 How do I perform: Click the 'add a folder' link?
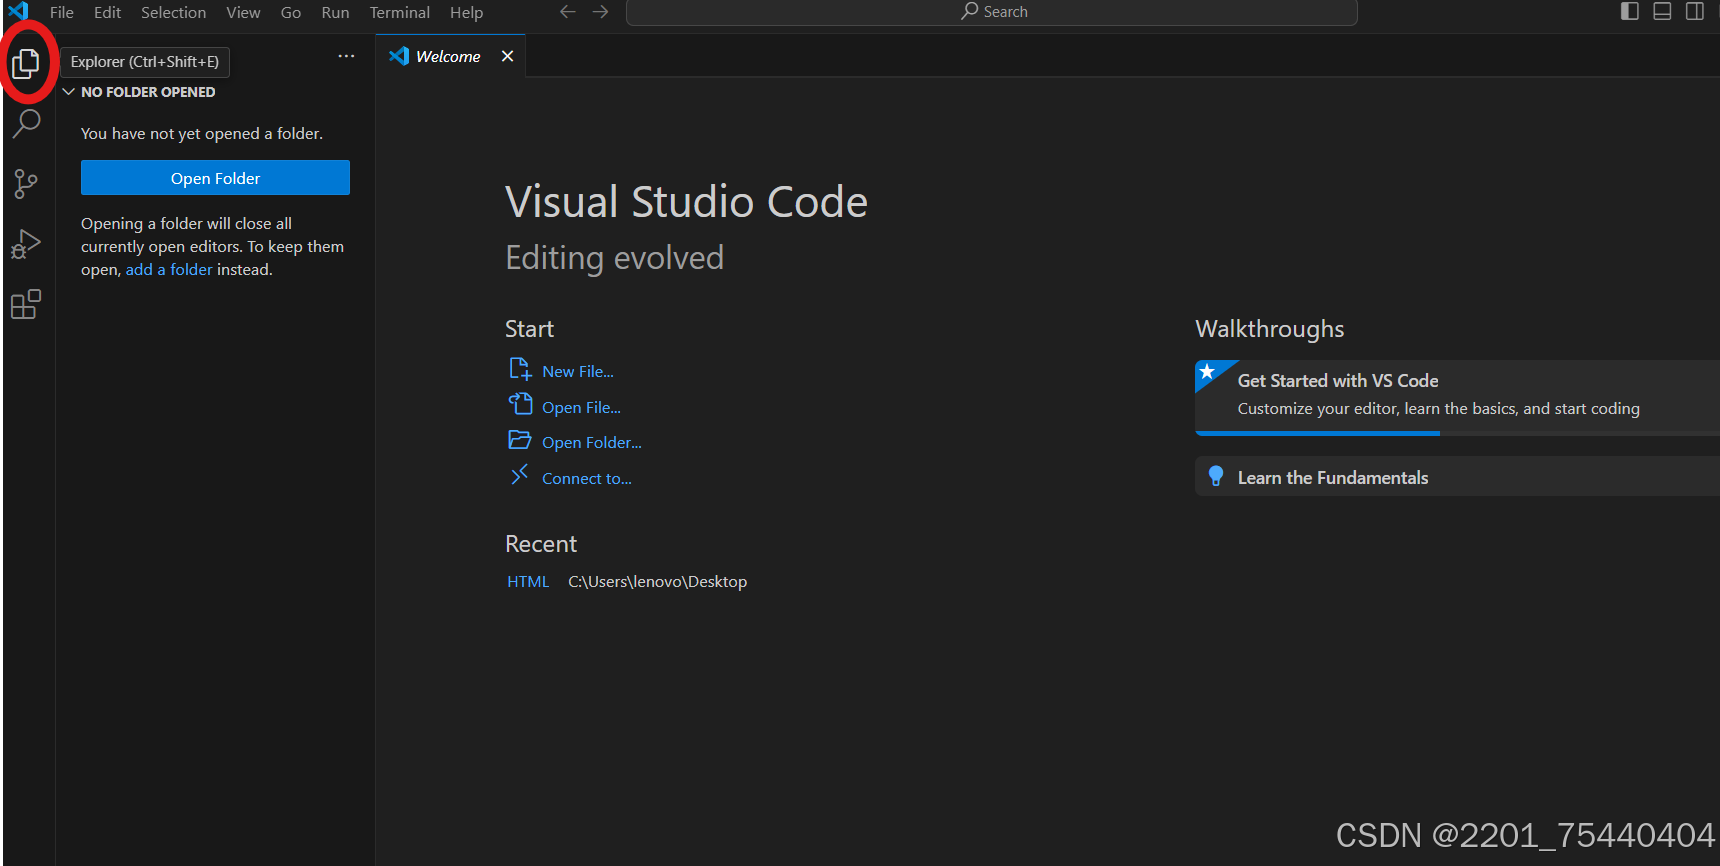coord(169,269)
